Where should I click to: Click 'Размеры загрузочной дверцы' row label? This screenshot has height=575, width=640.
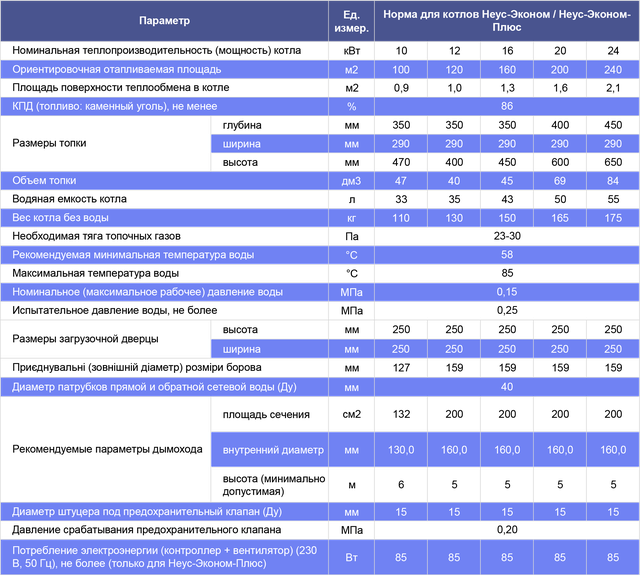tap(85, 339)
